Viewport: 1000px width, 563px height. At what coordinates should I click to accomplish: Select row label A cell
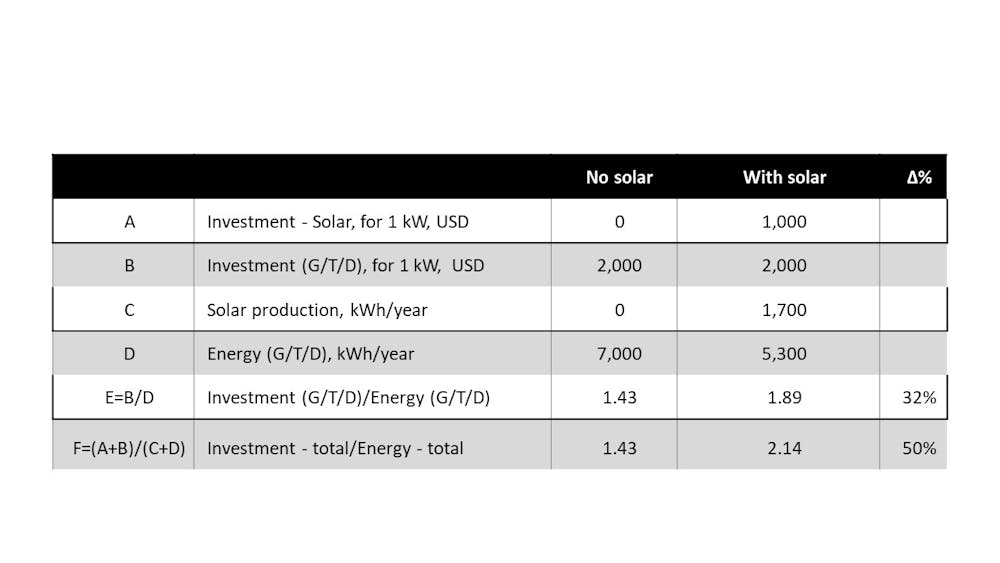[129, 222]
